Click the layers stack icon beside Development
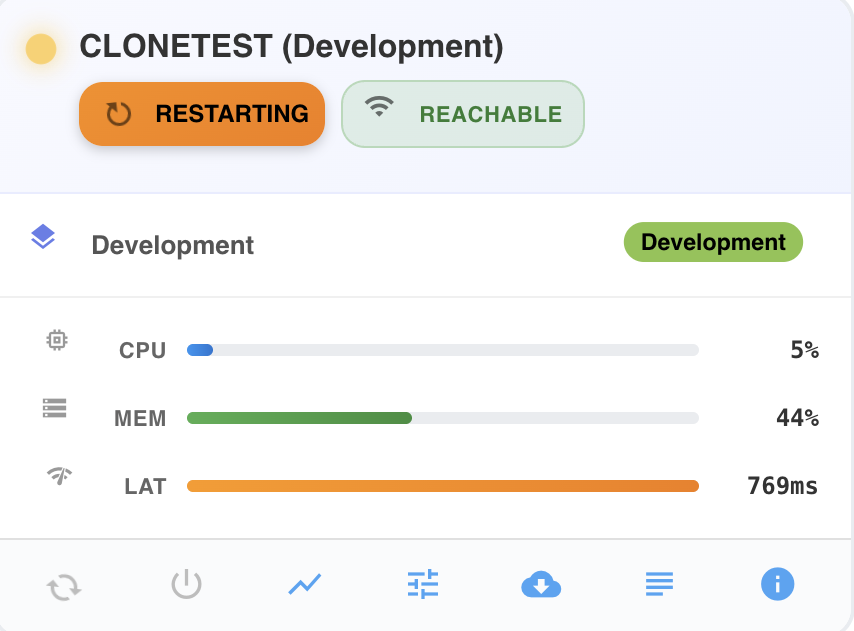The image size is (854, 631). pos(43,237)
